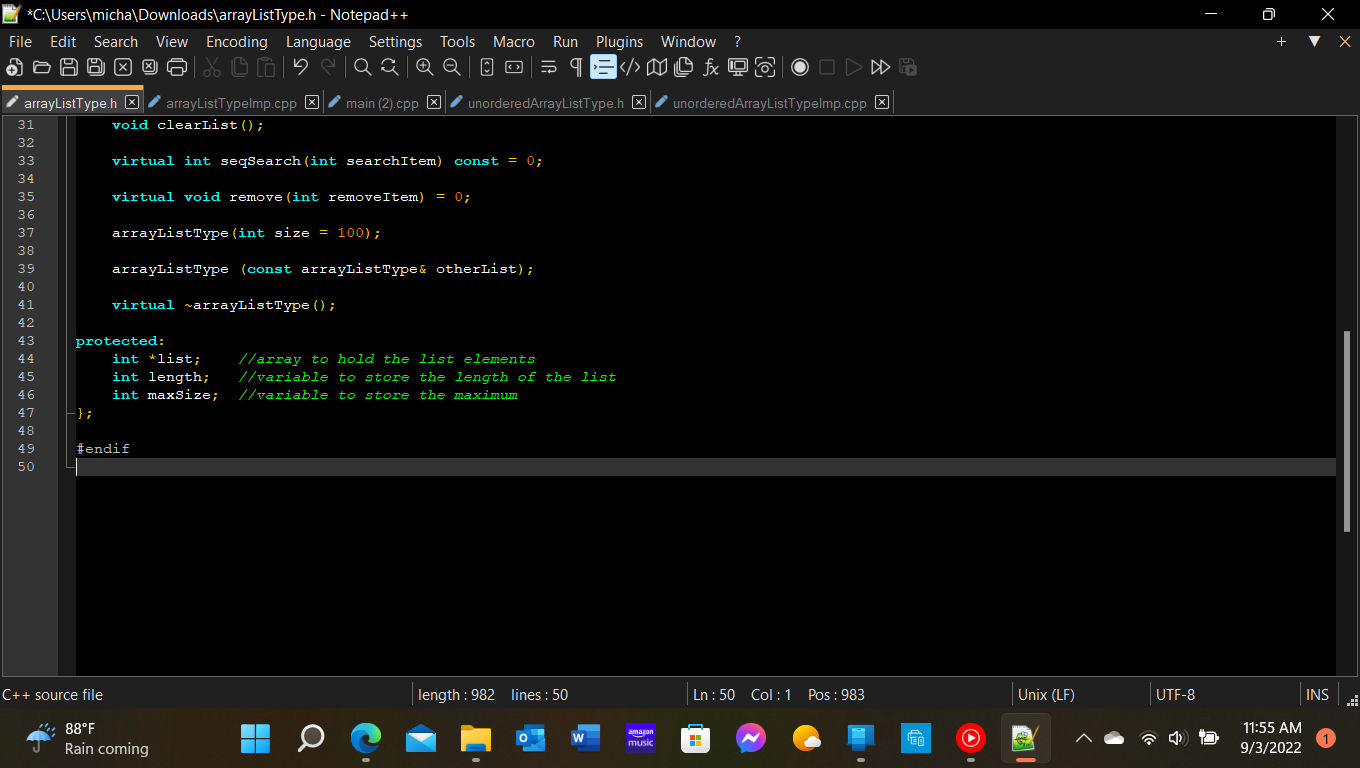This screenshot has width=1360, height=768.
Task: Open the Plugins menu dropdown
Action: [619, 41]
